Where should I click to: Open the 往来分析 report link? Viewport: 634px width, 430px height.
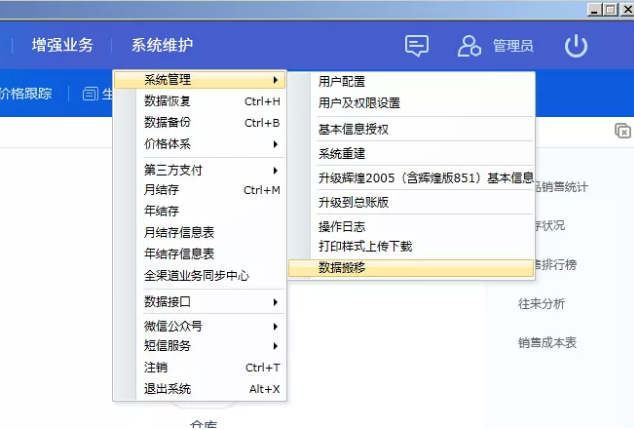coord(541,303)
